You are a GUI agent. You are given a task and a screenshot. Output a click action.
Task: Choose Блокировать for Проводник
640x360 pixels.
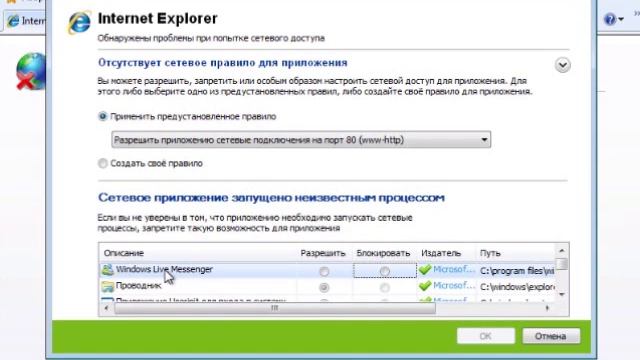(x=384, y=288)
